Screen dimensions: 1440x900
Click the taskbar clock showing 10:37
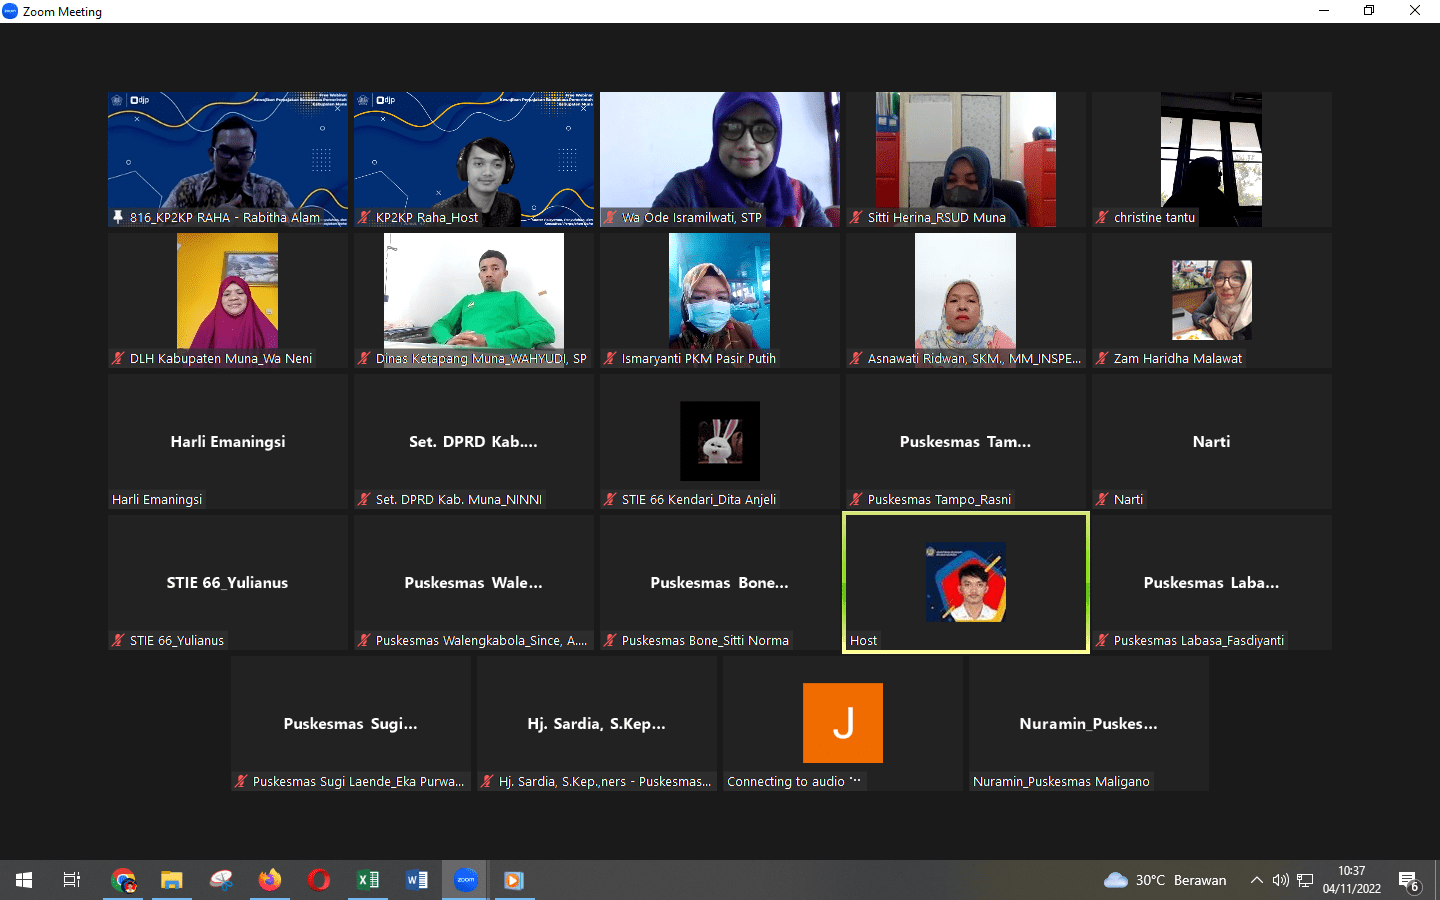click(x=1351, y=880)
